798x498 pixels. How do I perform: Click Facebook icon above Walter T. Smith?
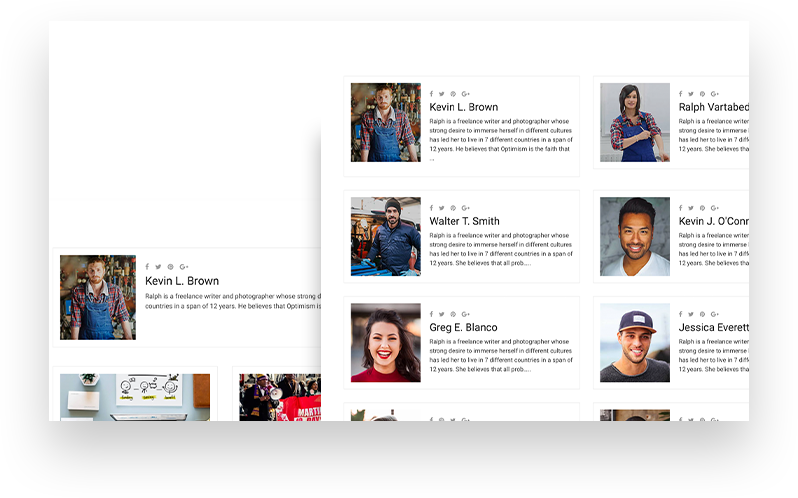(432, 208)
